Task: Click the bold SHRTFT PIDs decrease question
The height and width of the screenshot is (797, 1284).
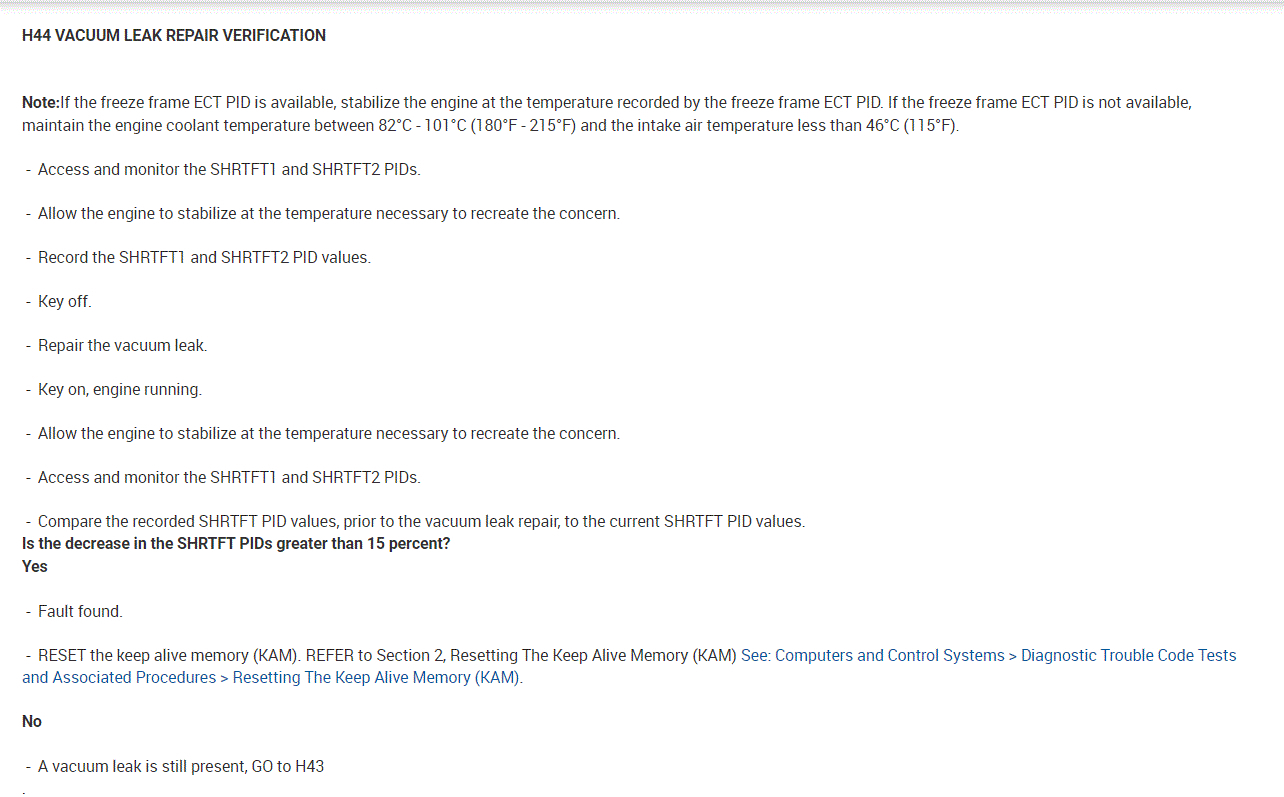Action: click(x=236, y=545)
